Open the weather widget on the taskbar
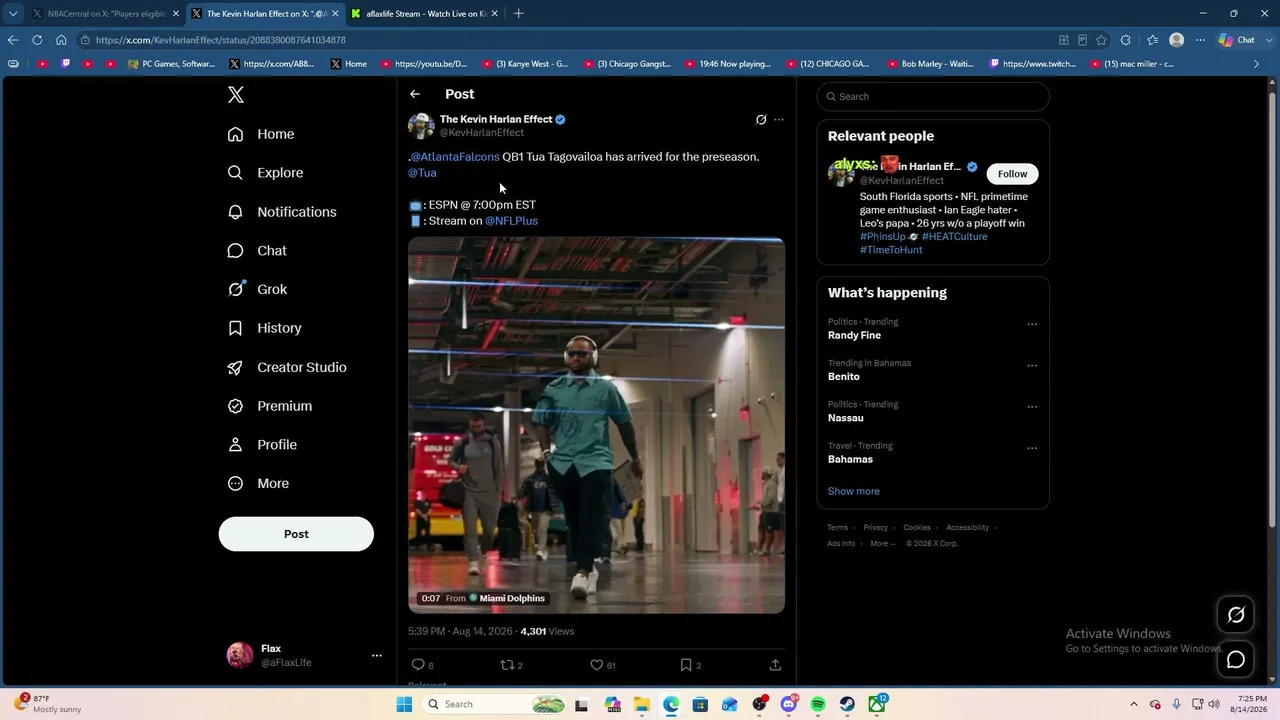Screen dimensions: 1280x720 (49, 704)
